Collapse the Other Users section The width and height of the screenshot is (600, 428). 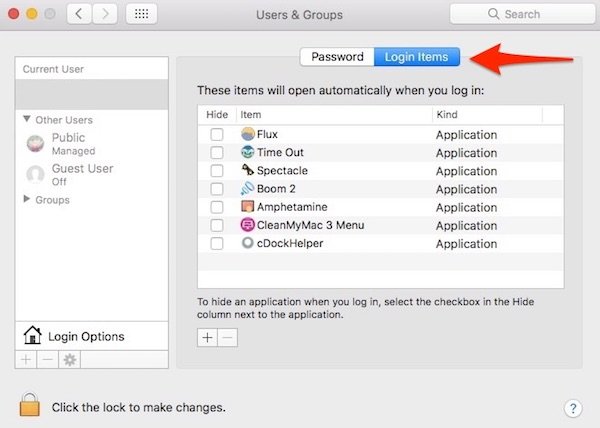point(27,120)
